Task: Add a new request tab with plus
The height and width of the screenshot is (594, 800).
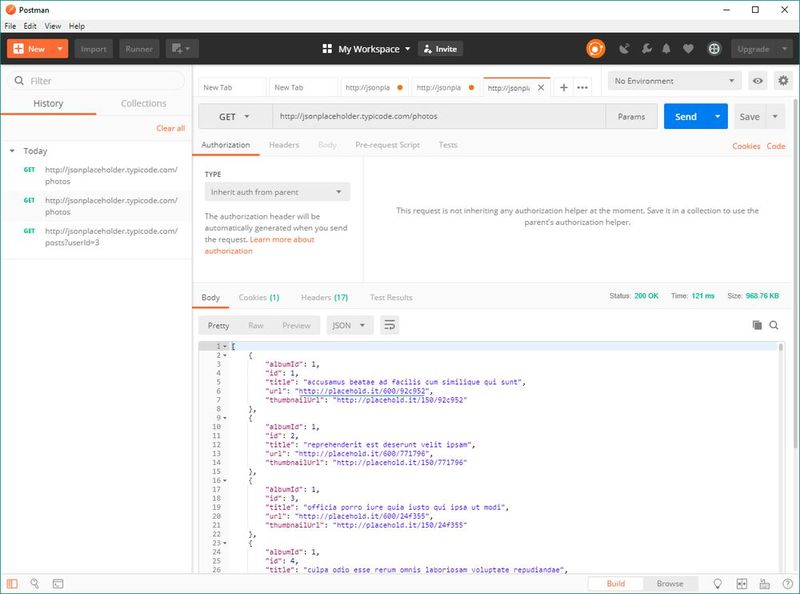Action: [x=564, y=88]
